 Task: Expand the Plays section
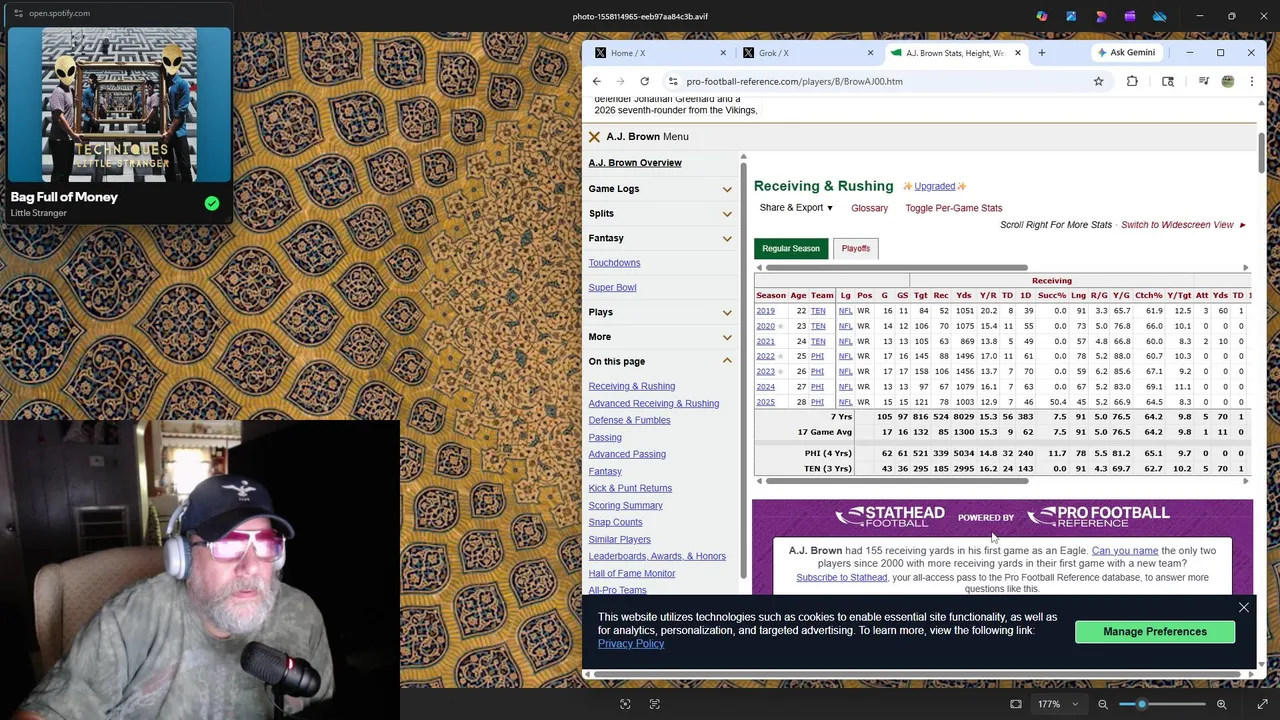[660, 312]
